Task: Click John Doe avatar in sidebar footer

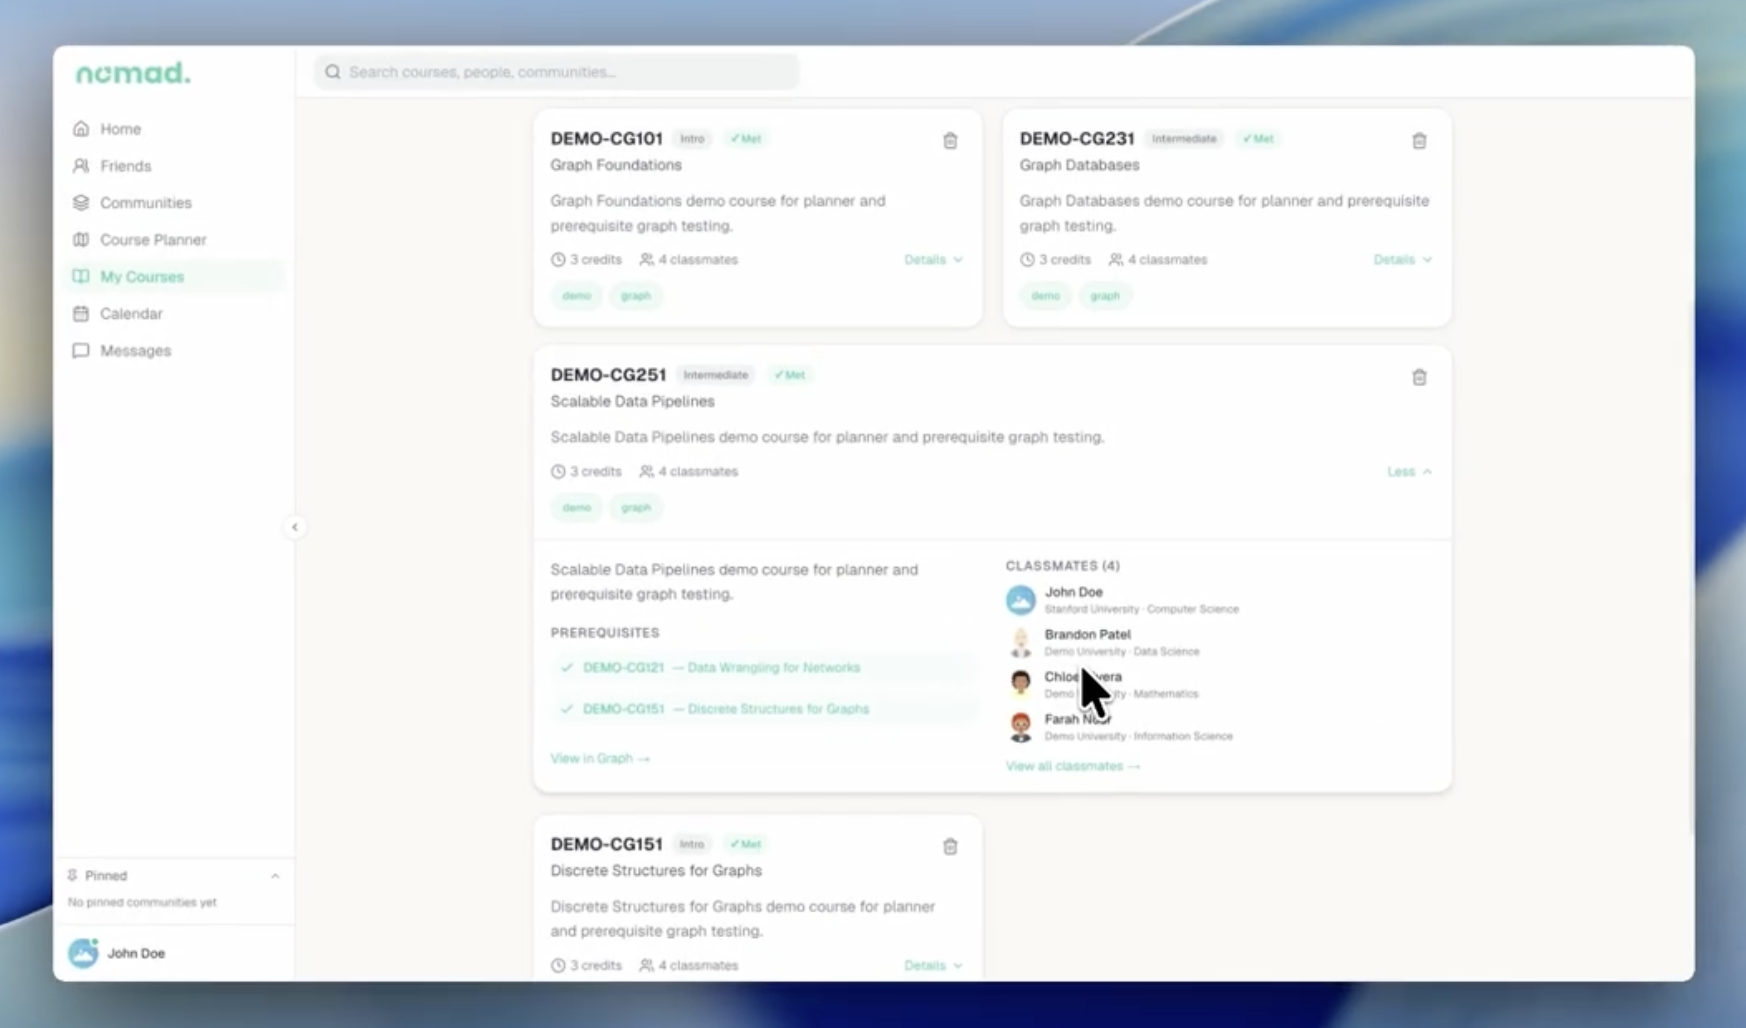Action: point(83,953)
